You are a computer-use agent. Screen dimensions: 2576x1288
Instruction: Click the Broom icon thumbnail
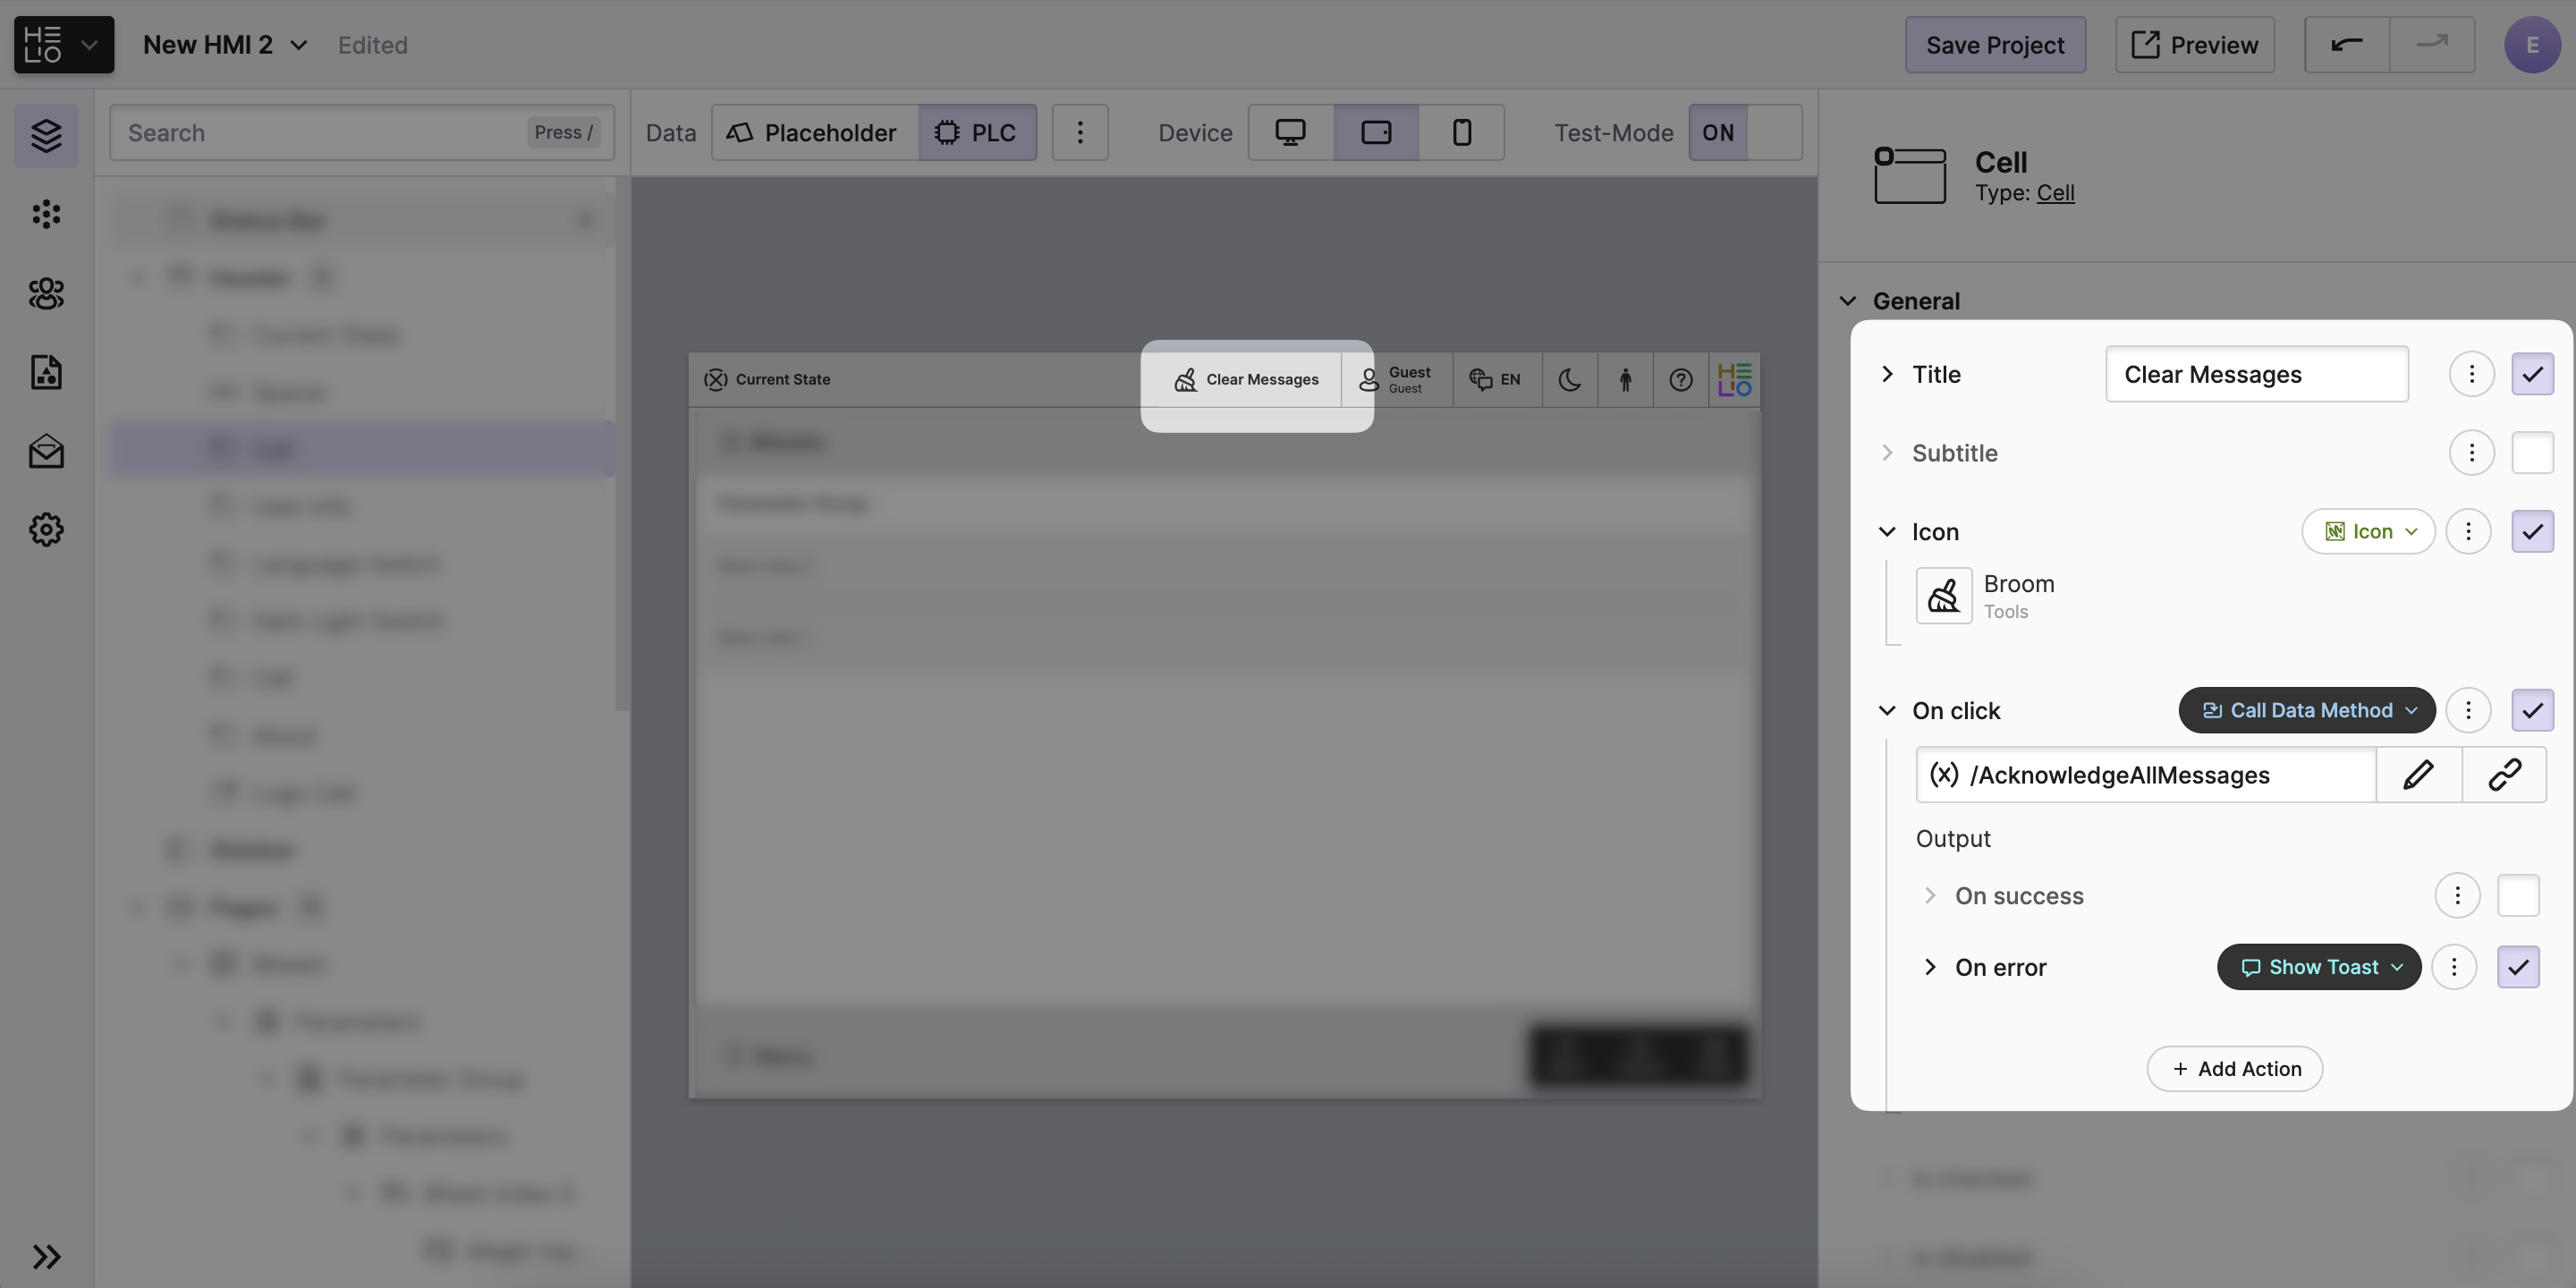[1943, 596]
